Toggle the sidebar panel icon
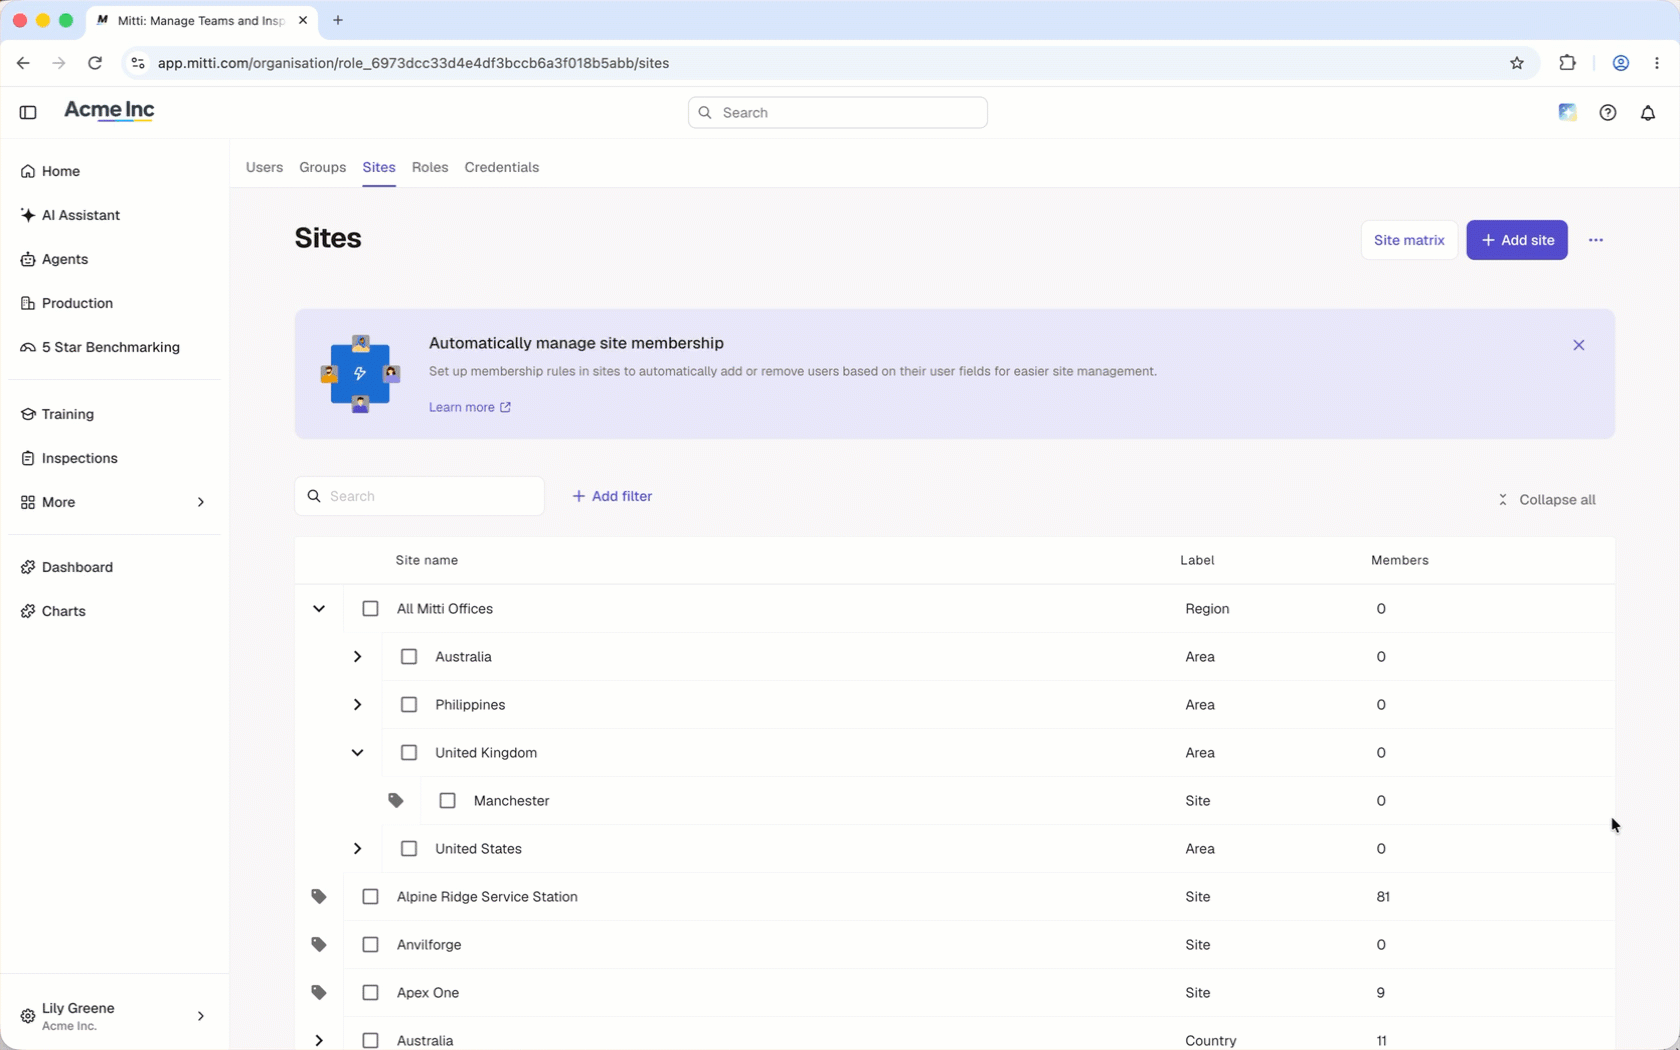Screen dimensions: 1680x1050 coord(28,112)
